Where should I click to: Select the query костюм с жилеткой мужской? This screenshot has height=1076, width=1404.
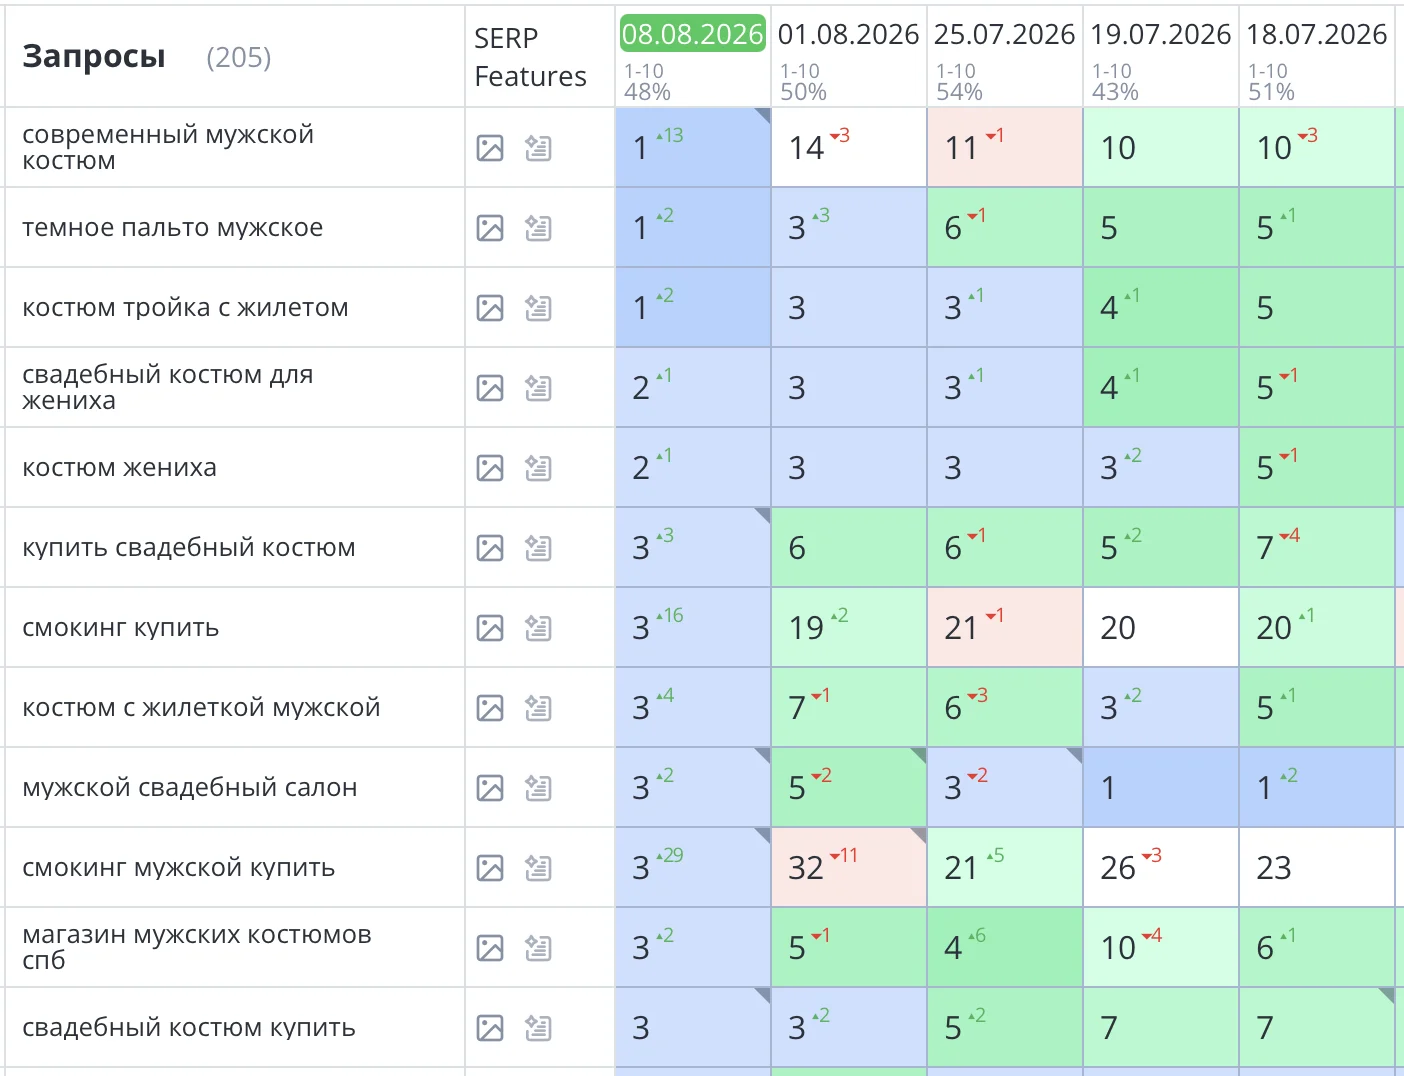point(201,708)
